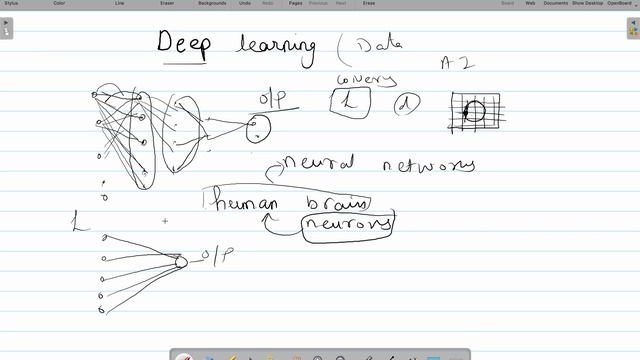Open the Documents view
Viewport: 640px width, 360px height.
coord(556,3)
